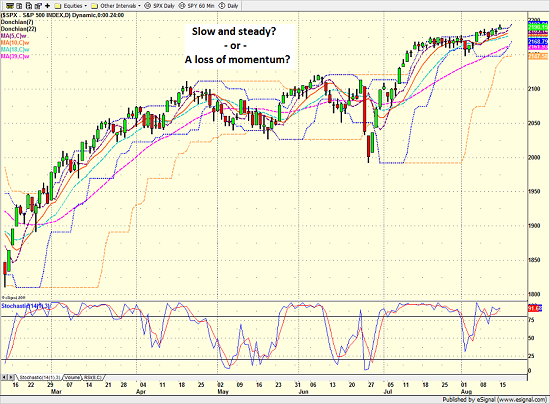Viewport: 550px width, 404px height.
Task: Click the Jun month label on time axis
Action: tap(303, 391)
